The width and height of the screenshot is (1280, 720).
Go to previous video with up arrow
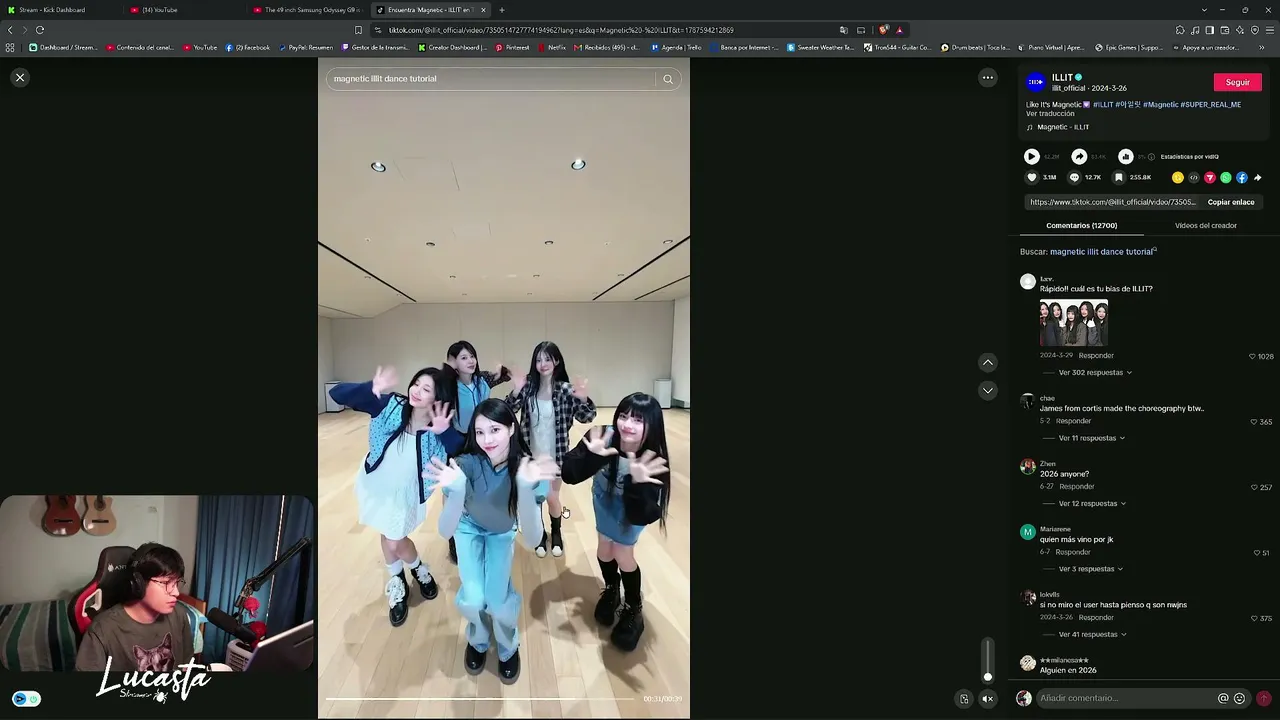click(988, 362)
